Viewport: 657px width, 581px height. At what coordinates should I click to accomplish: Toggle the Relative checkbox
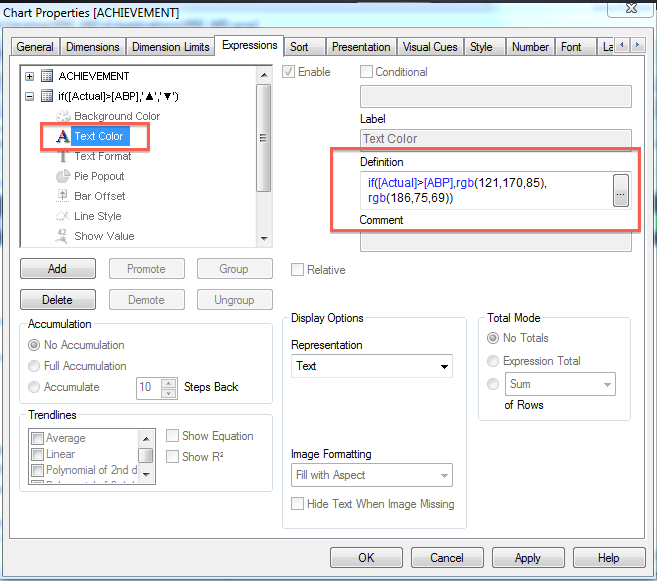297,270
